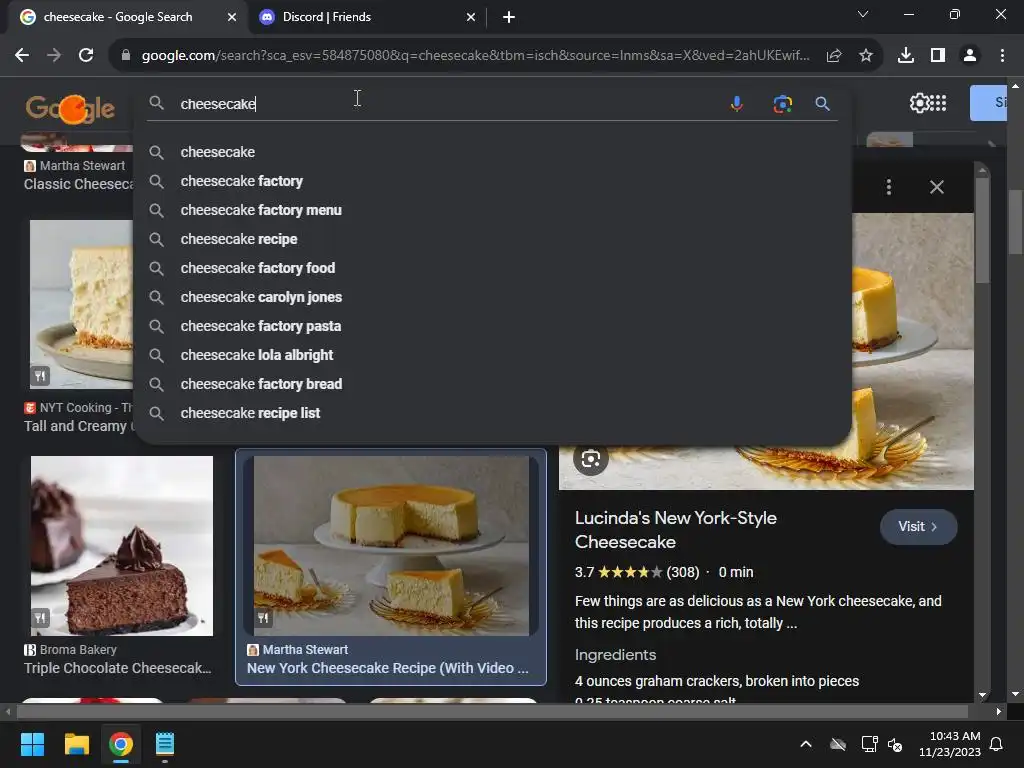Screen dimensions: 1024x768
Task: Bookmark this page with star icon
Action: [866, 56]
